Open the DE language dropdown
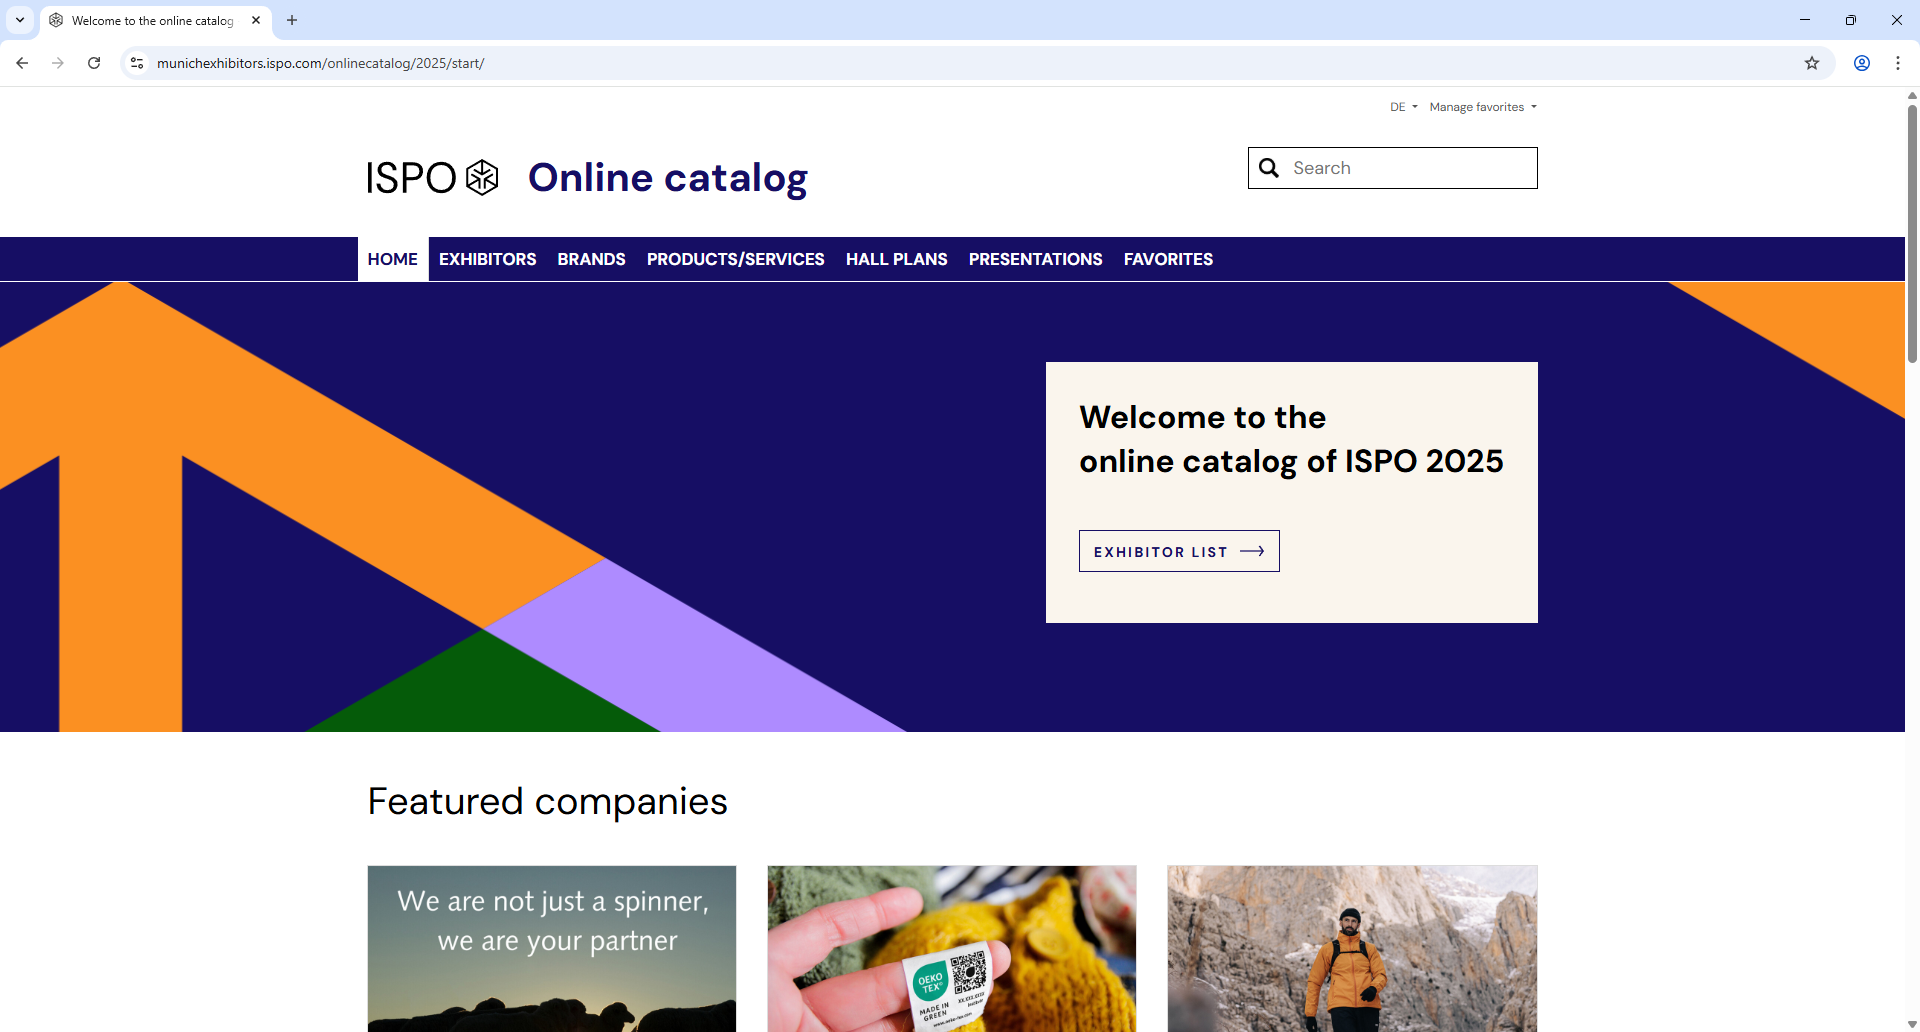The height and width of the screenshot is (1032, 1920). (x=1403, y=107)
